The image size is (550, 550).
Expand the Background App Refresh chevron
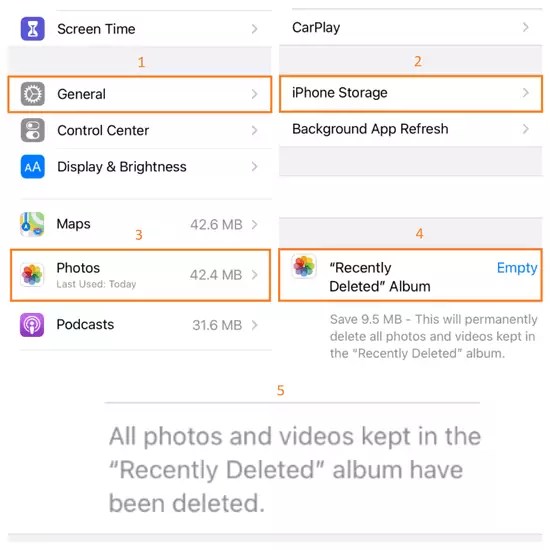pos(525,129)
